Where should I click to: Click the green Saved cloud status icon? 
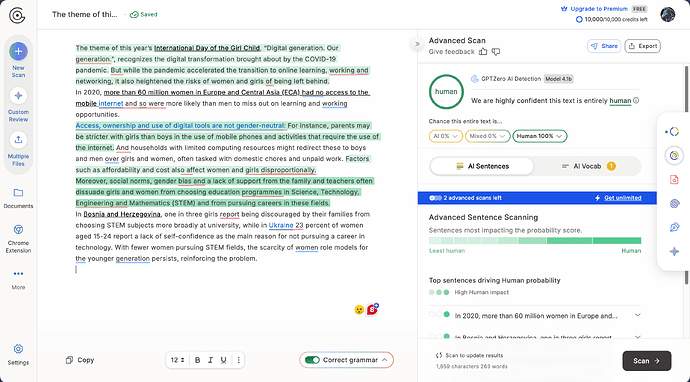click(x=134, y=15)
